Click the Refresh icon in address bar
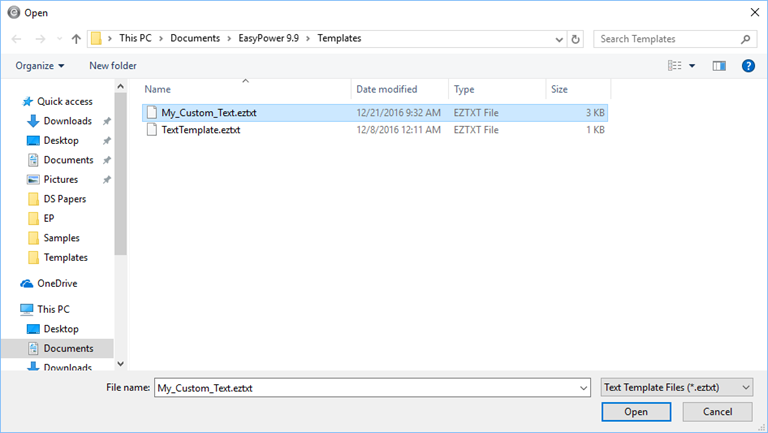Viewport: 768px width, 433px height. click(x=575, y=39)
